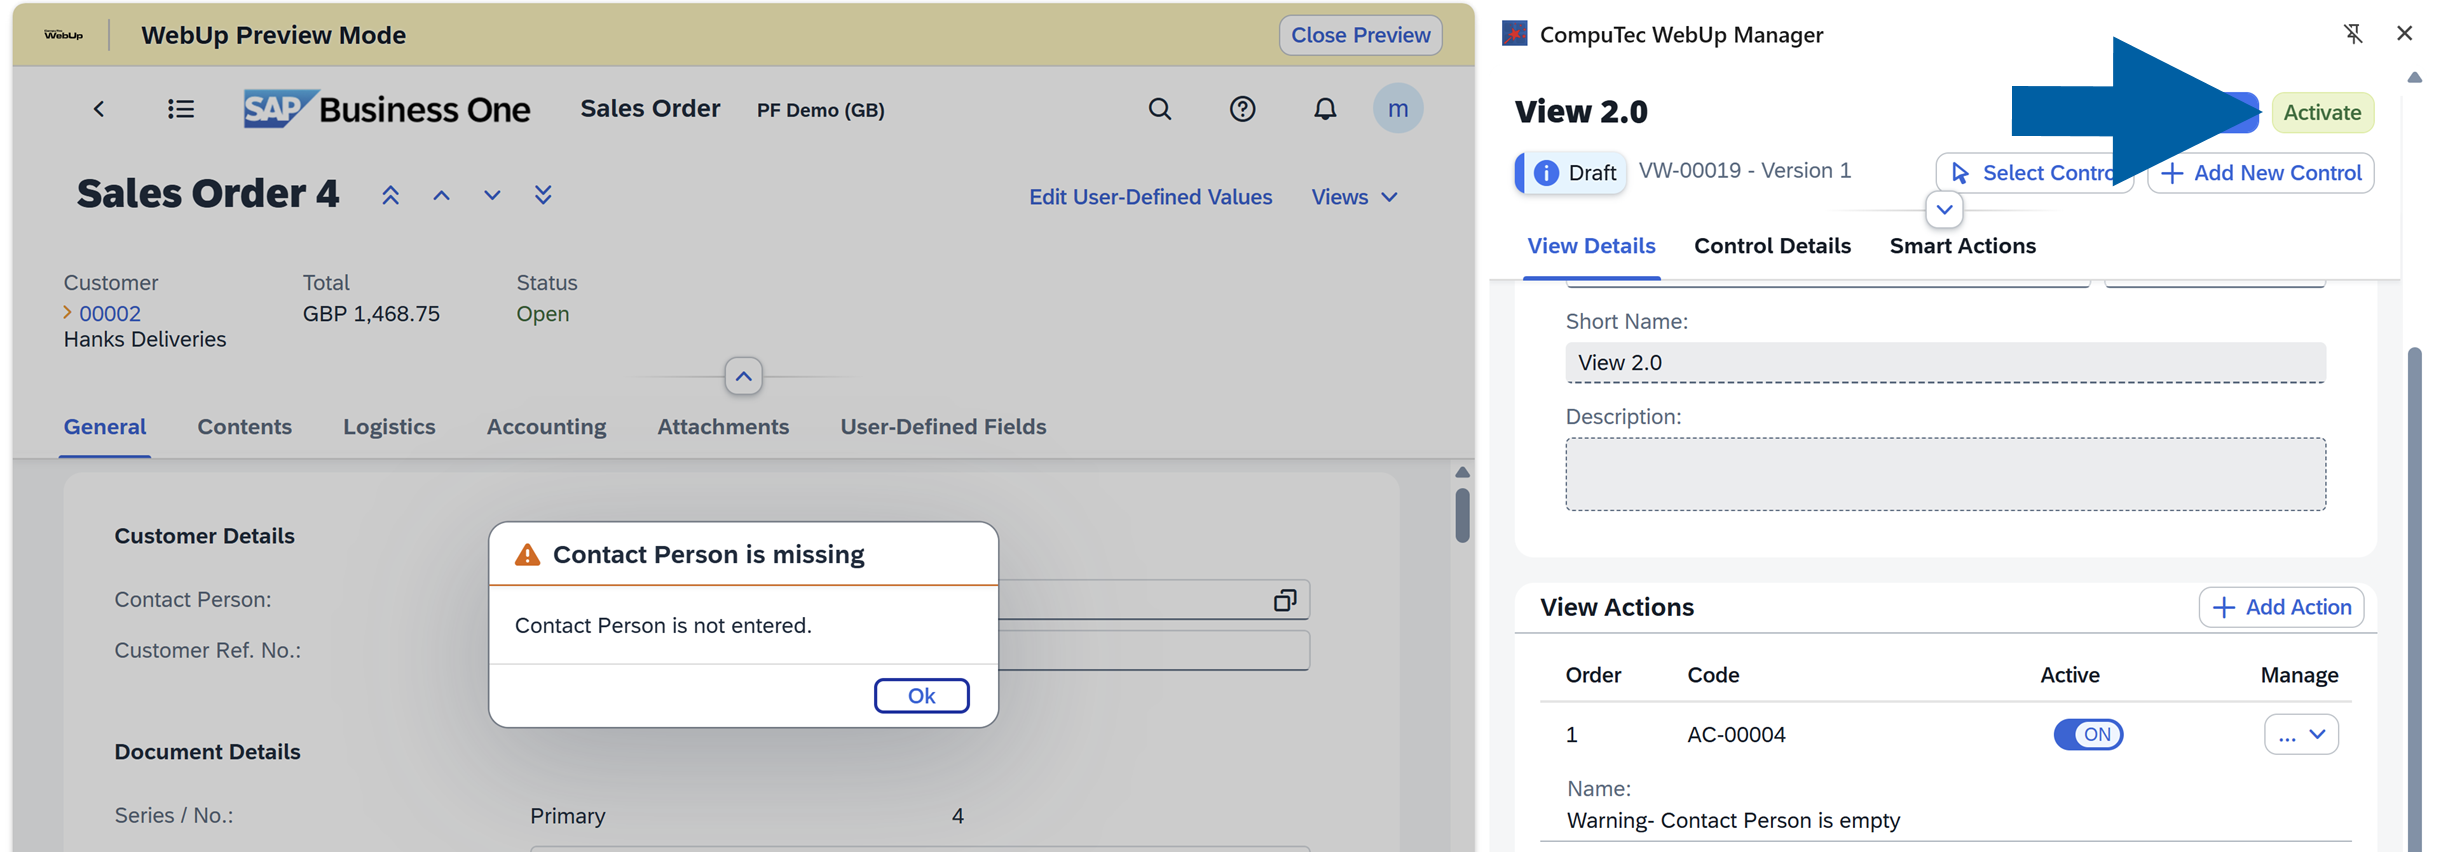This screenshot has height=853, width=2441.
Task: Open search with the magnifier icon
Action: tap(1159, 109)
